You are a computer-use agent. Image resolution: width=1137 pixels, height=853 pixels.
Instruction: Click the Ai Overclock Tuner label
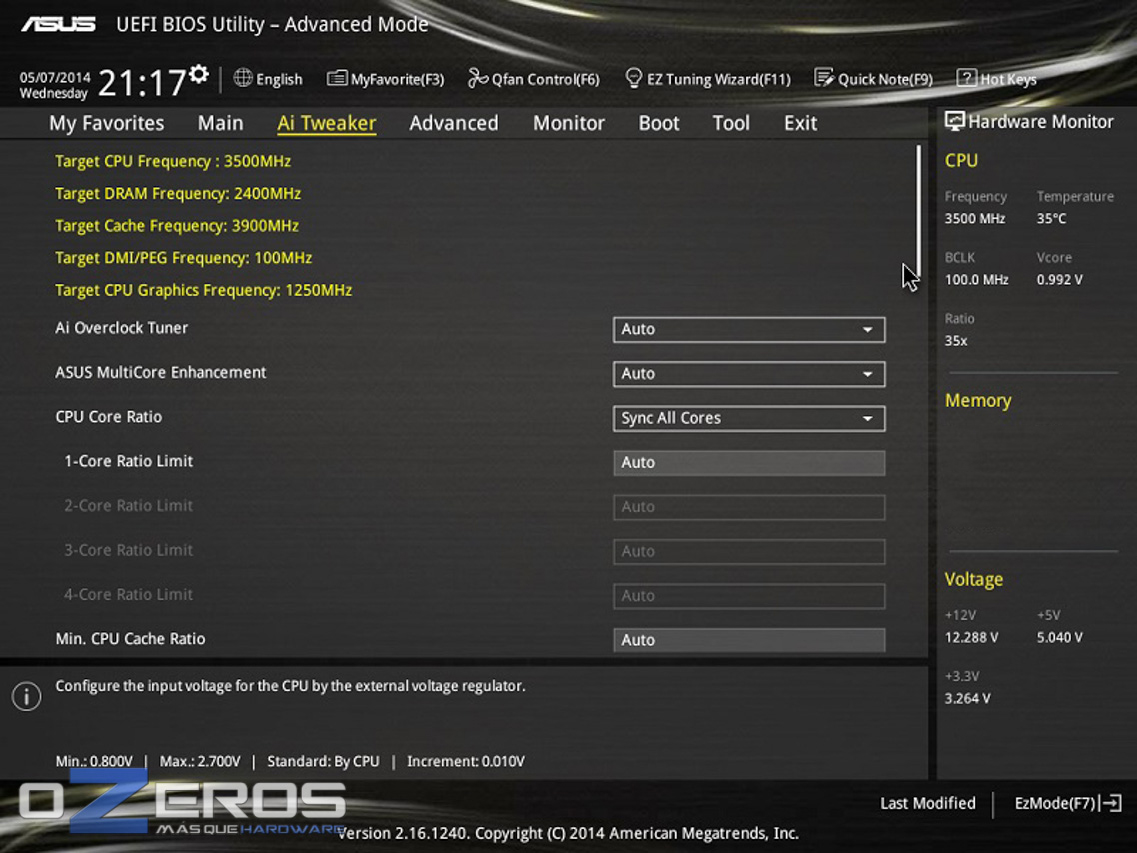pyautogui.click(x=121, y=328)
